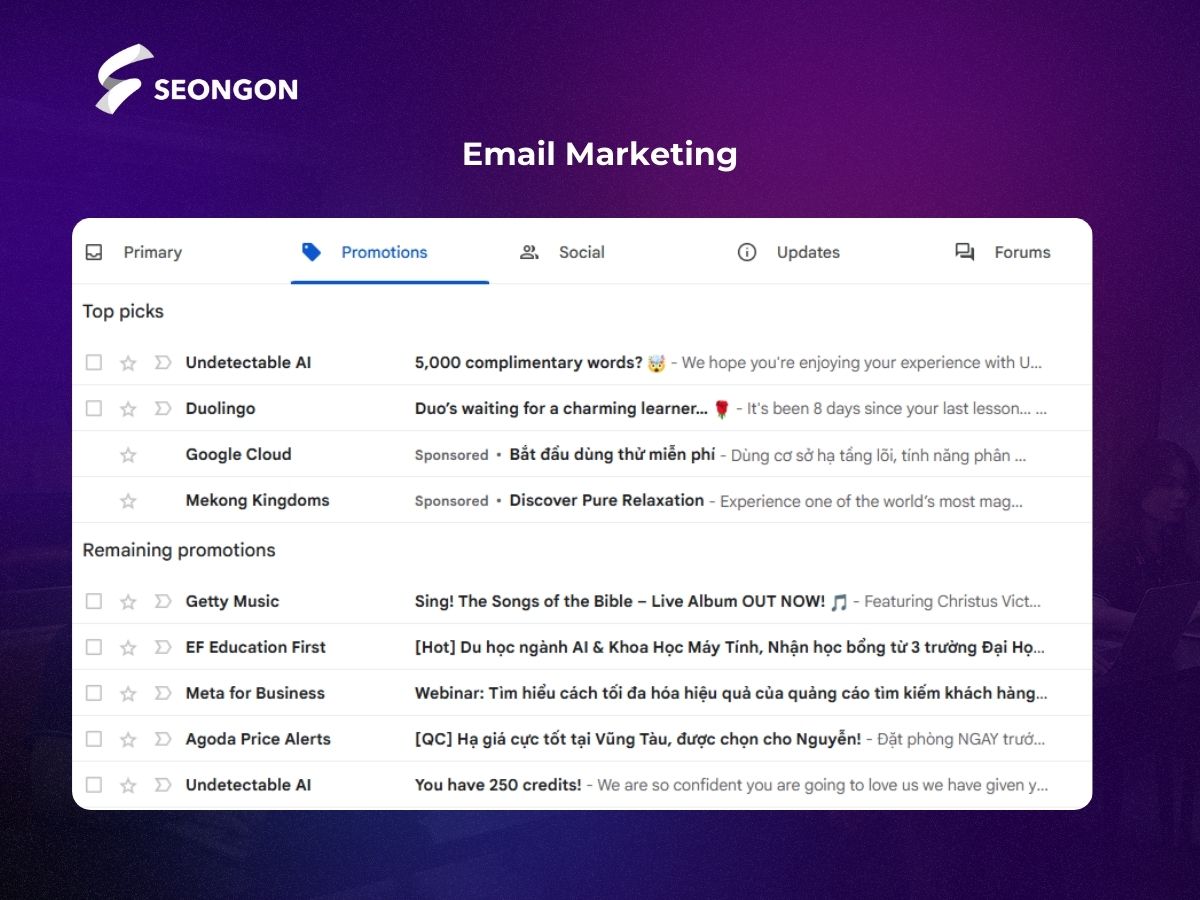Select the Agoda Price Alerts checkbox
The image size is (1200, 900).
pos(94,739)
